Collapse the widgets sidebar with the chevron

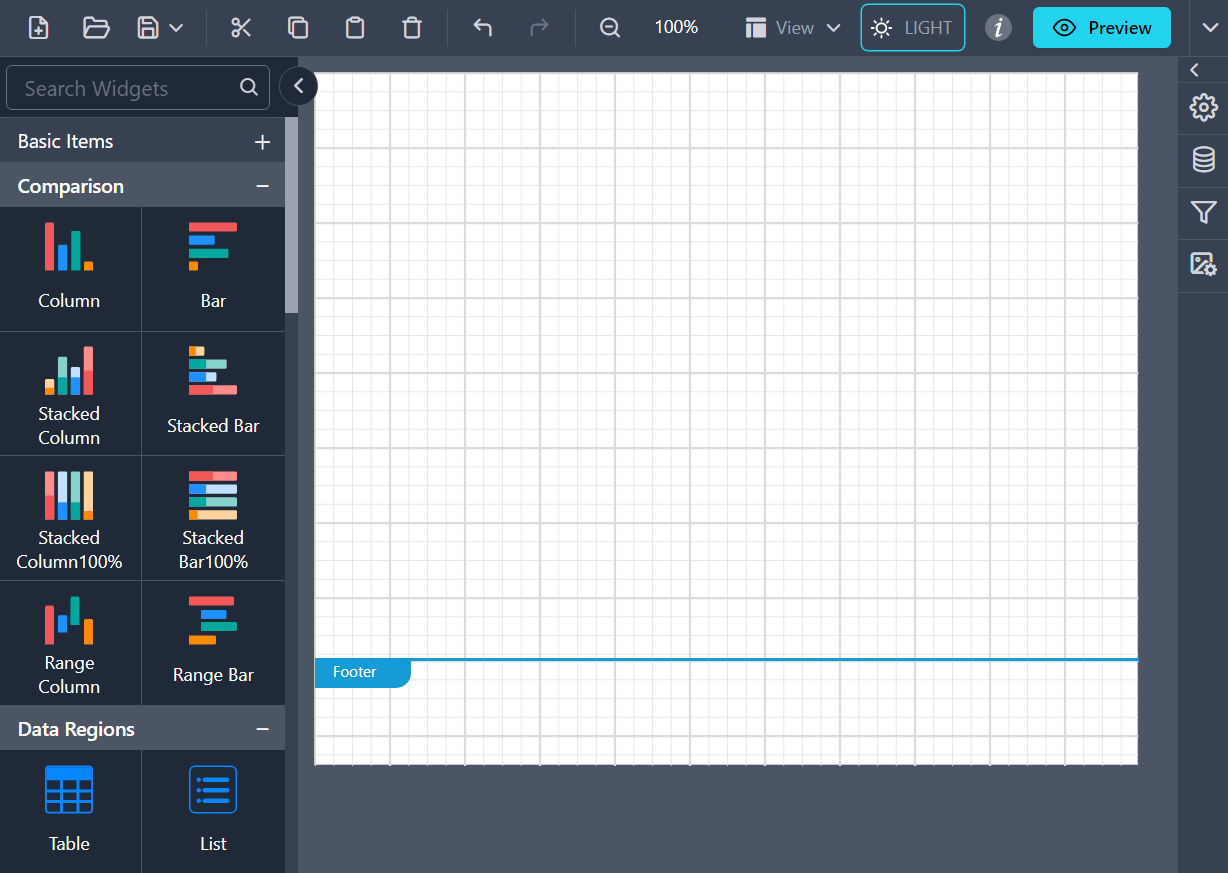[x=298, y=86]
